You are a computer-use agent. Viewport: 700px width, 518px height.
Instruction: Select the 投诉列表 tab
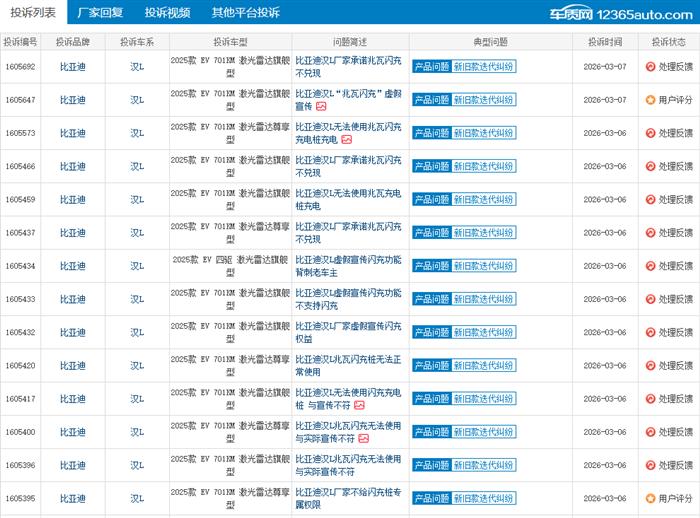point(33,13)
